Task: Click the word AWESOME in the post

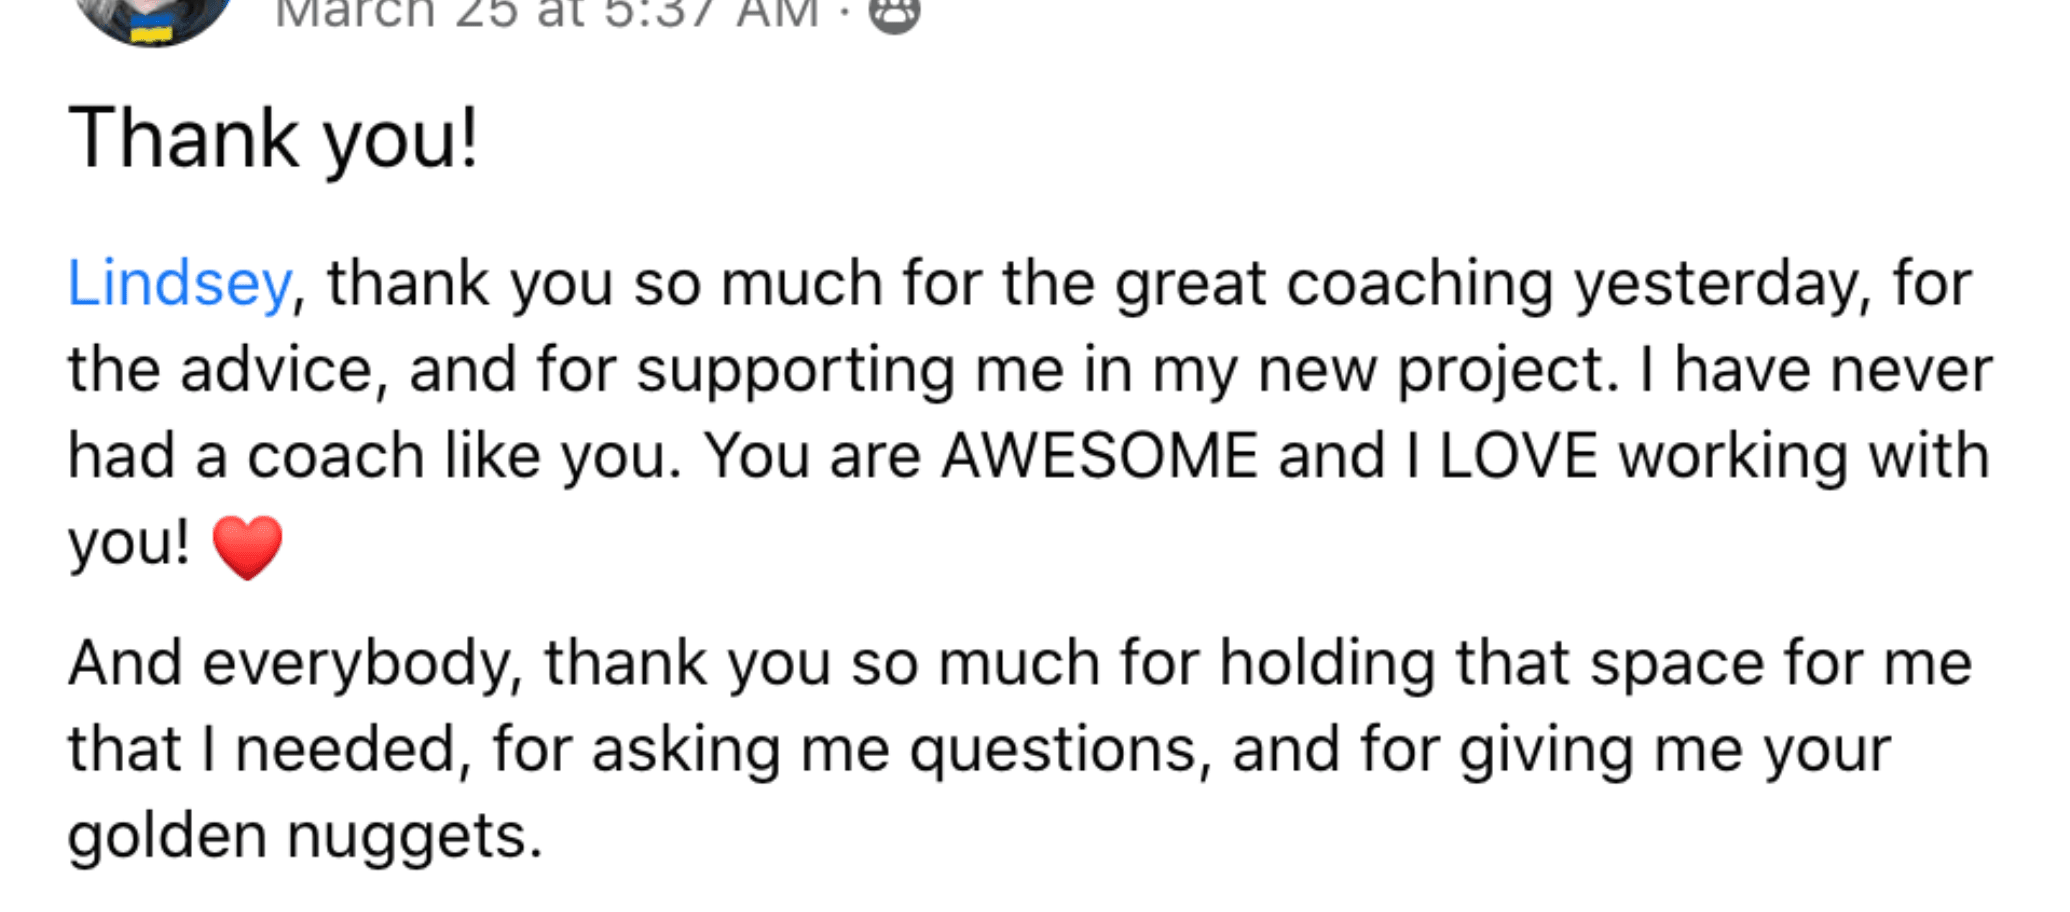Action: [1100, 457]
